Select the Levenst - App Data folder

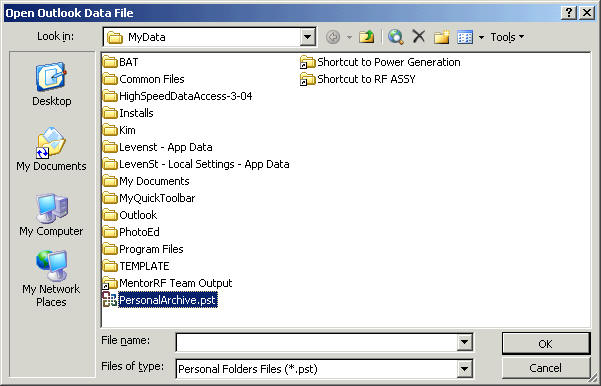point(158,147)
